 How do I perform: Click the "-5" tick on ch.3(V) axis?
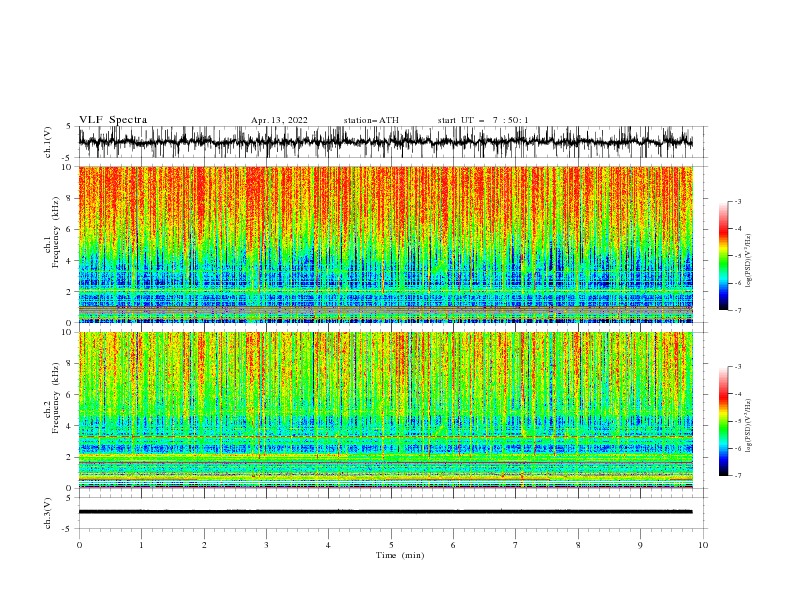coord(67,529)
